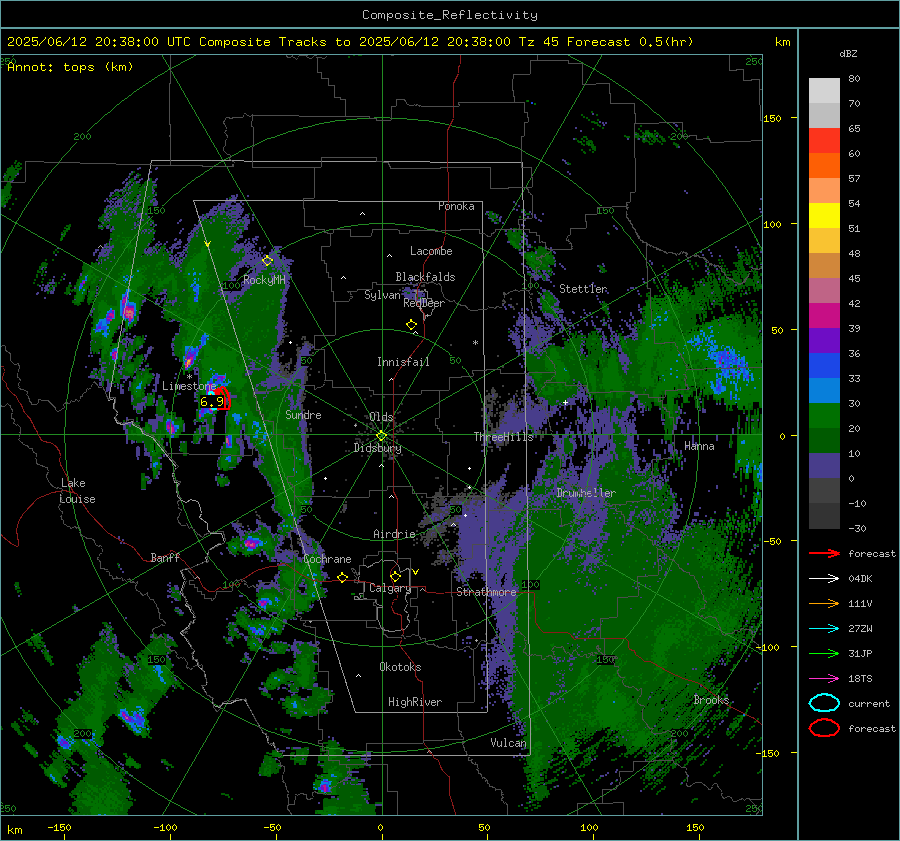Click the Didsbury city label
Viewport: 900px width, 841px height.
(378, 448)
